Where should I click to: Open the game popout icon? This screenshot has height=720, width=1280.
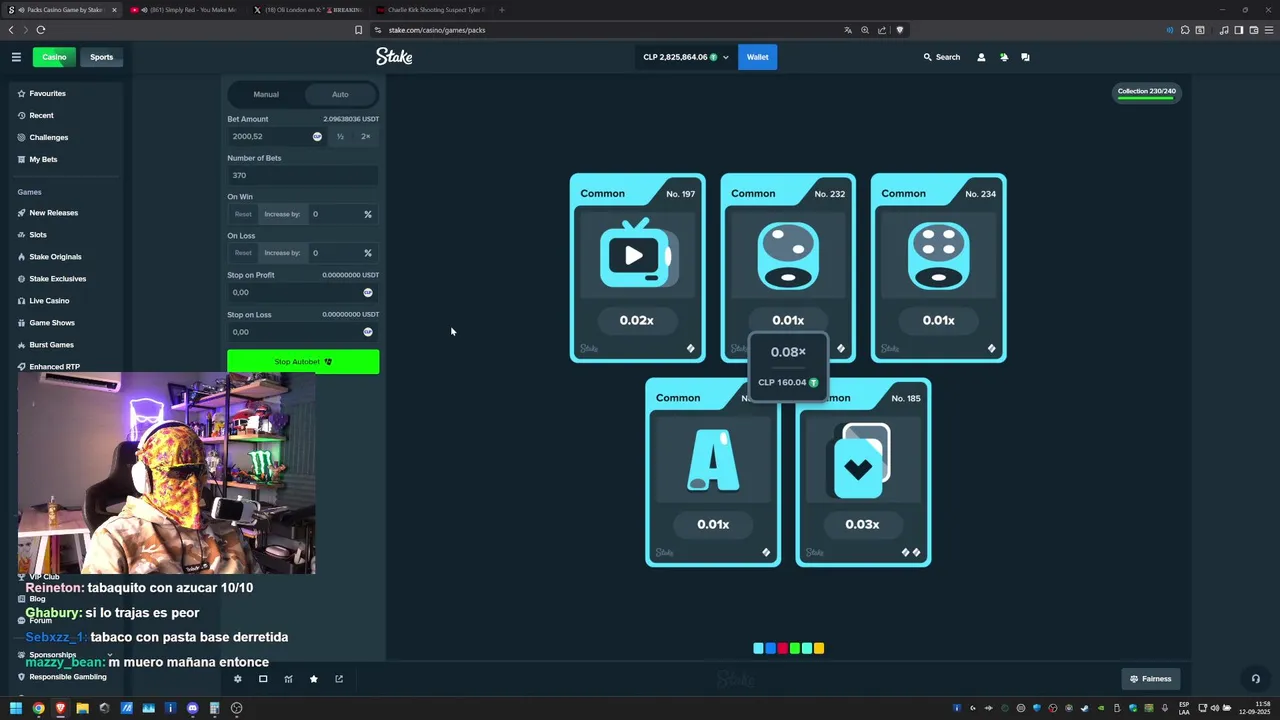coord(339,679)
